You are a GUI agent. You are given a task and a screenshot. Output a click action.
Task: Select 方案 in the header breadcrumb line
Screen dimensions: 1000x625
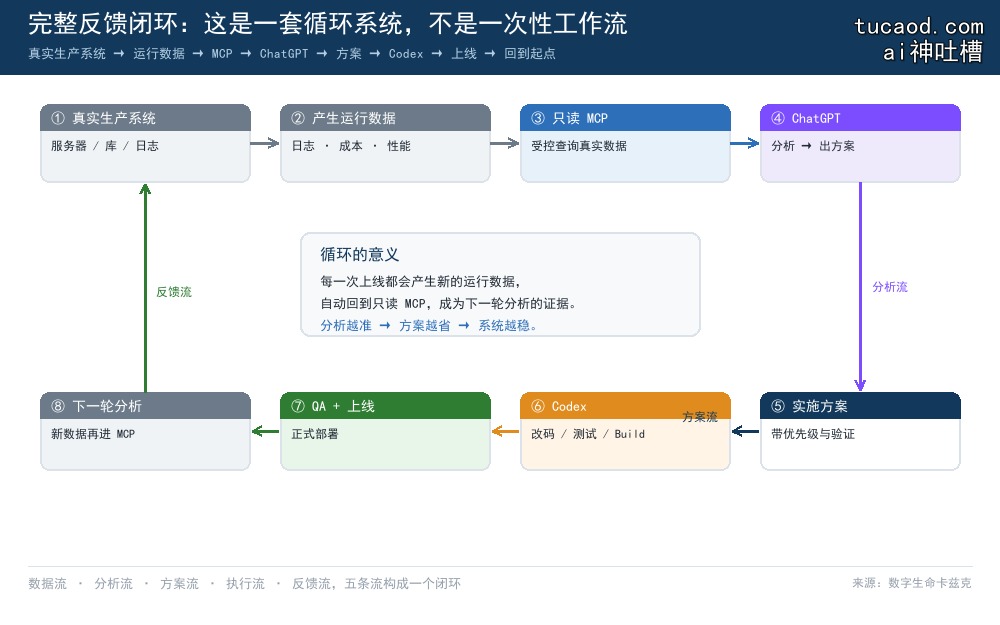click(x=349, y=54)
